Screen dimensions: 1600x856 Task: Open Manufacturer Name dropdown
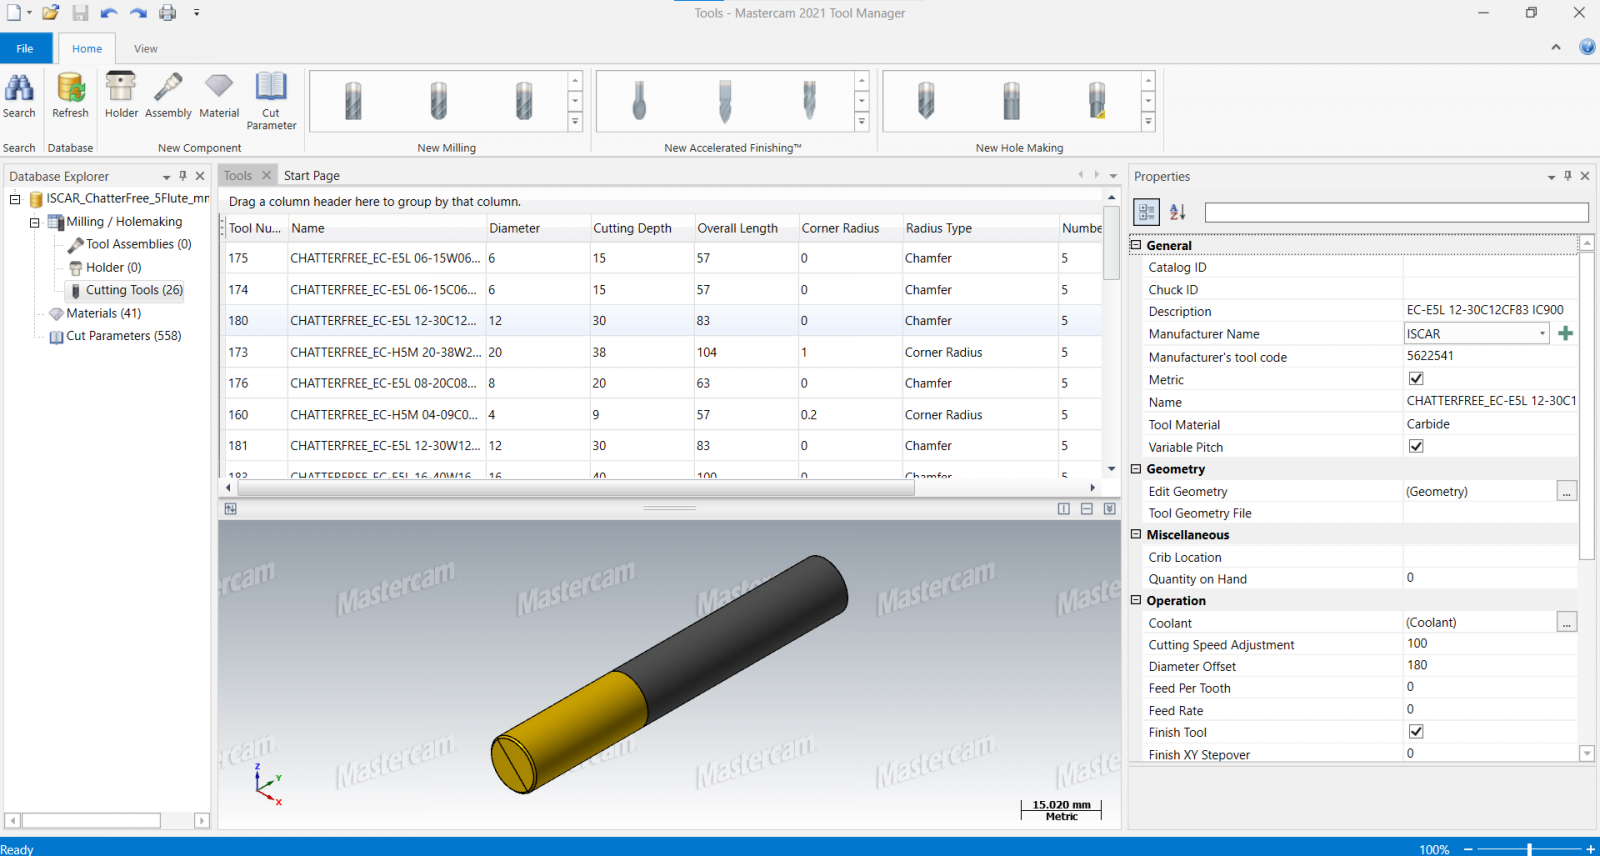tap(1542, 334)
